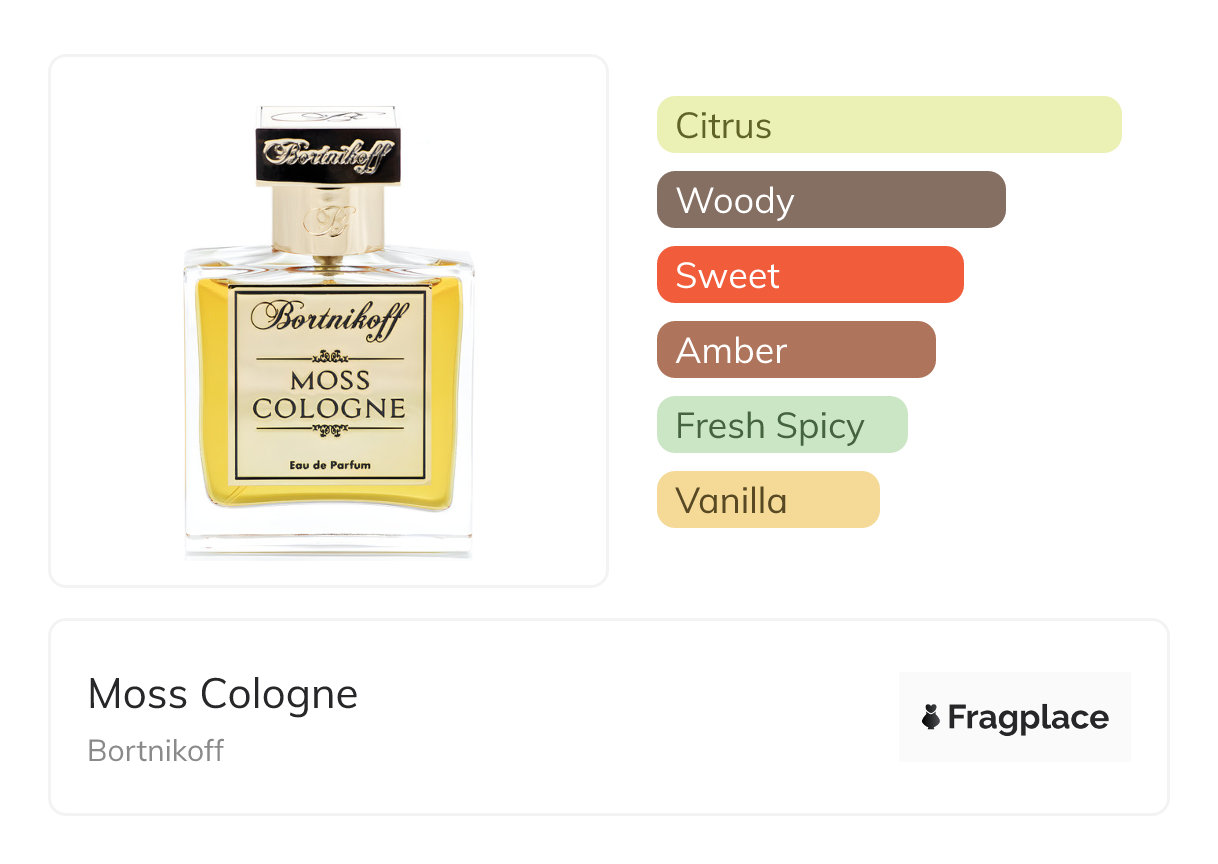Click the ornament above MOSS COLOGNE label text
The image size is (1218, 864).
pyautogui.click(x=329, y=356)
